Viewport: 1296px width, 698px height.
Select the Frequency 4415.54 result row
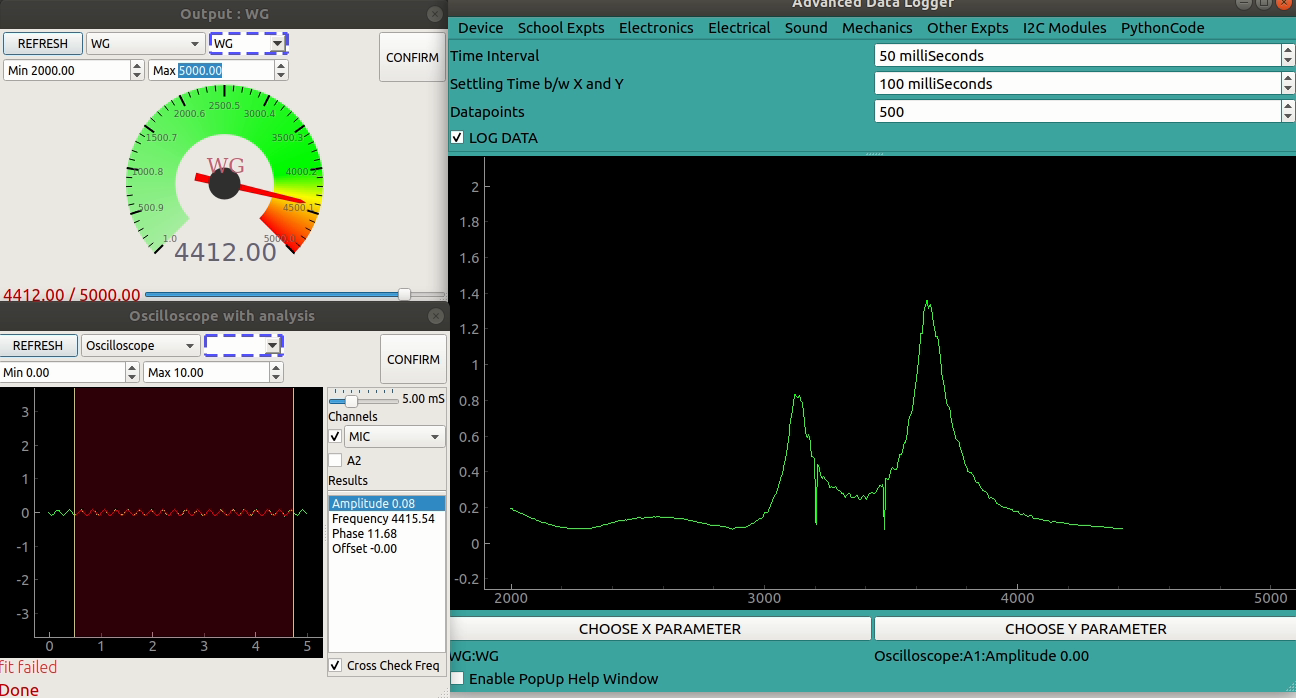pyautogui.click(x=384, y=519)
